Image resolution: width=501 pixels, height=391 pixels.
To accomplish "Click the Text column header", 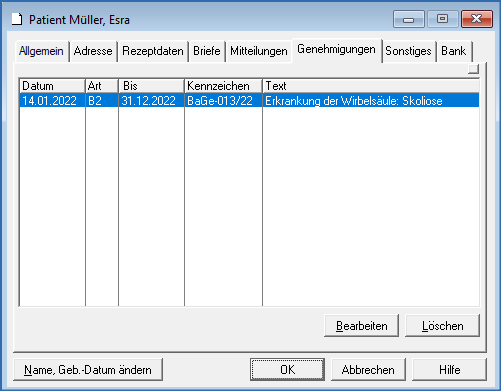I will [x=371, y=86].
